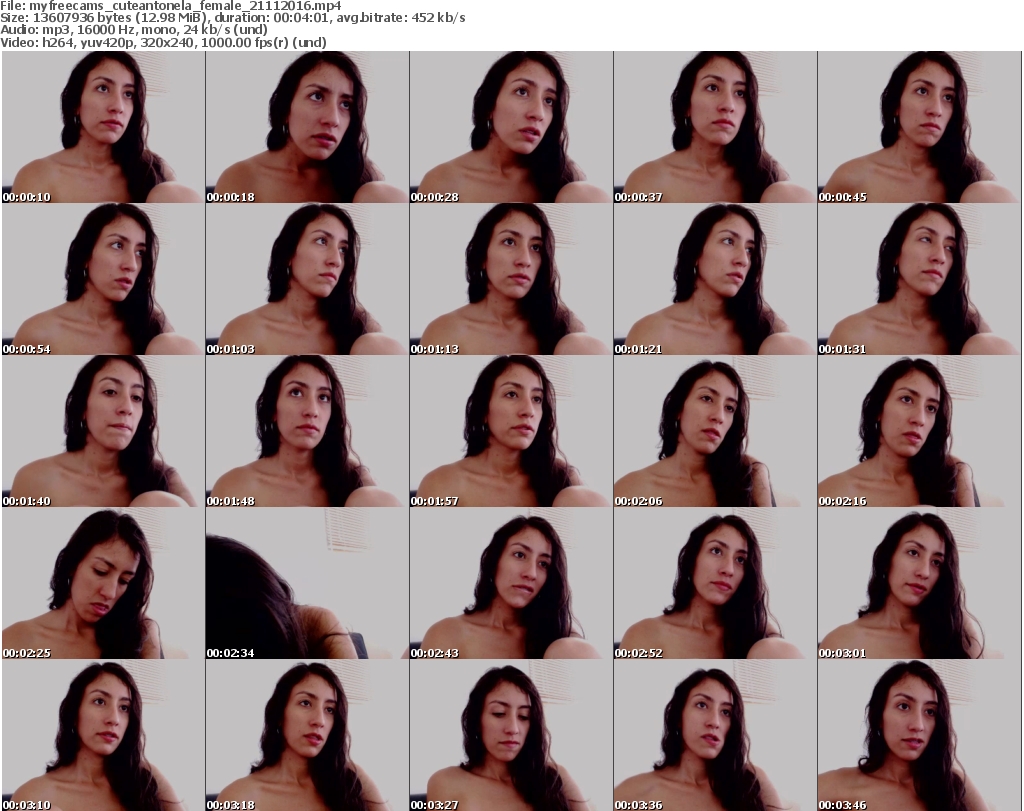Pick the 00:01:13 thumbnail
1024x811 pixels.
pyautogui.click(x=511, y=279)
